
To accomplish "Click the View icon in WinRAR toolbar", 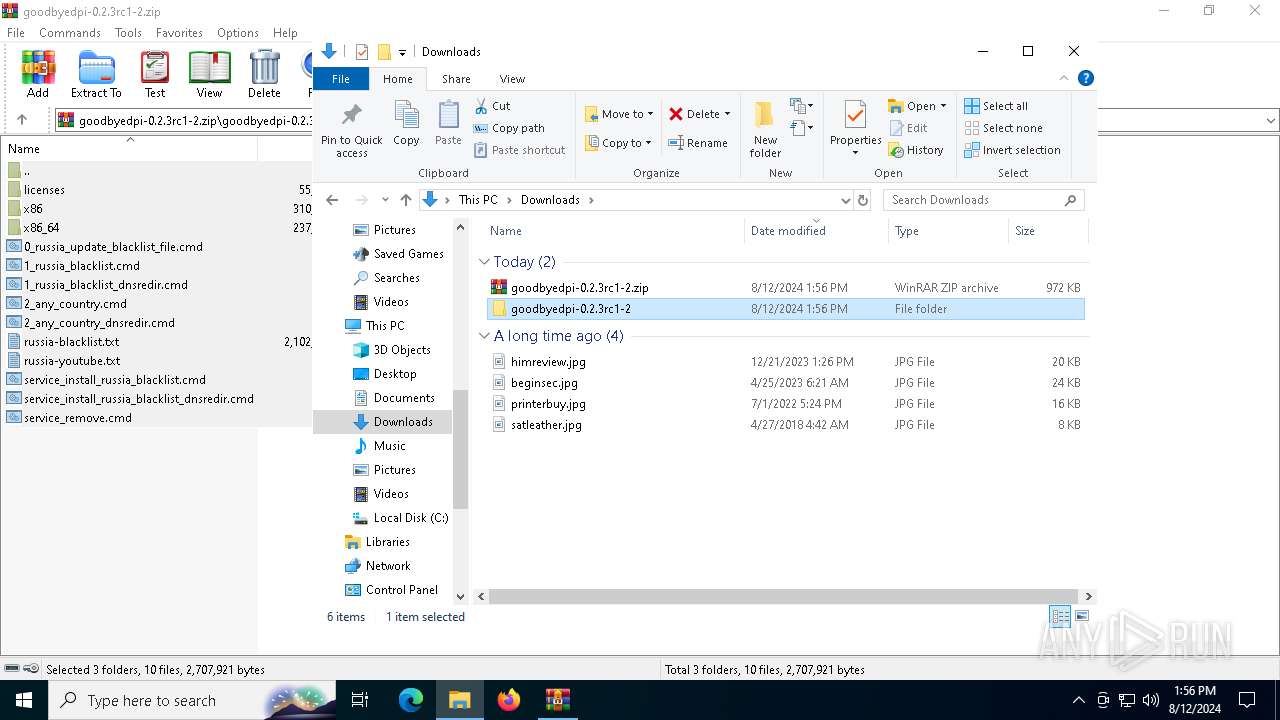I will pos(209,75).
